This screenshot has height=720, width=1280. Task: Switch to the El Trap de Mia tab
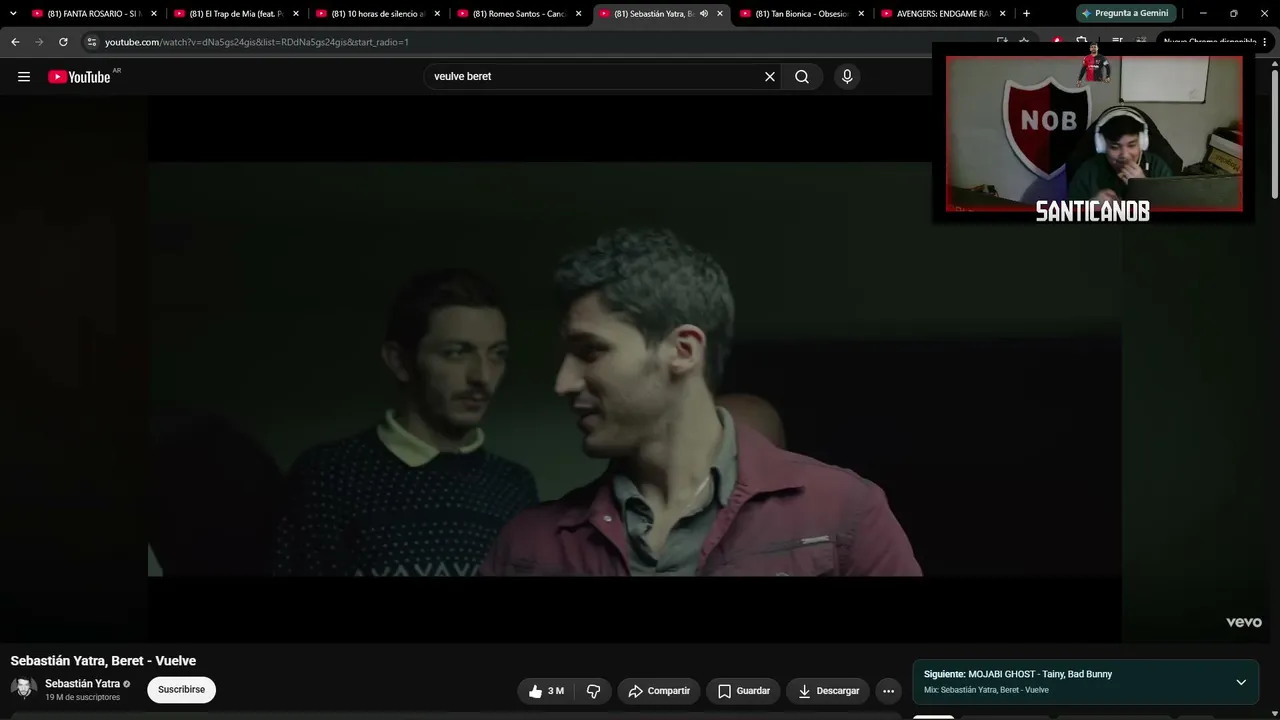point(237,14)
